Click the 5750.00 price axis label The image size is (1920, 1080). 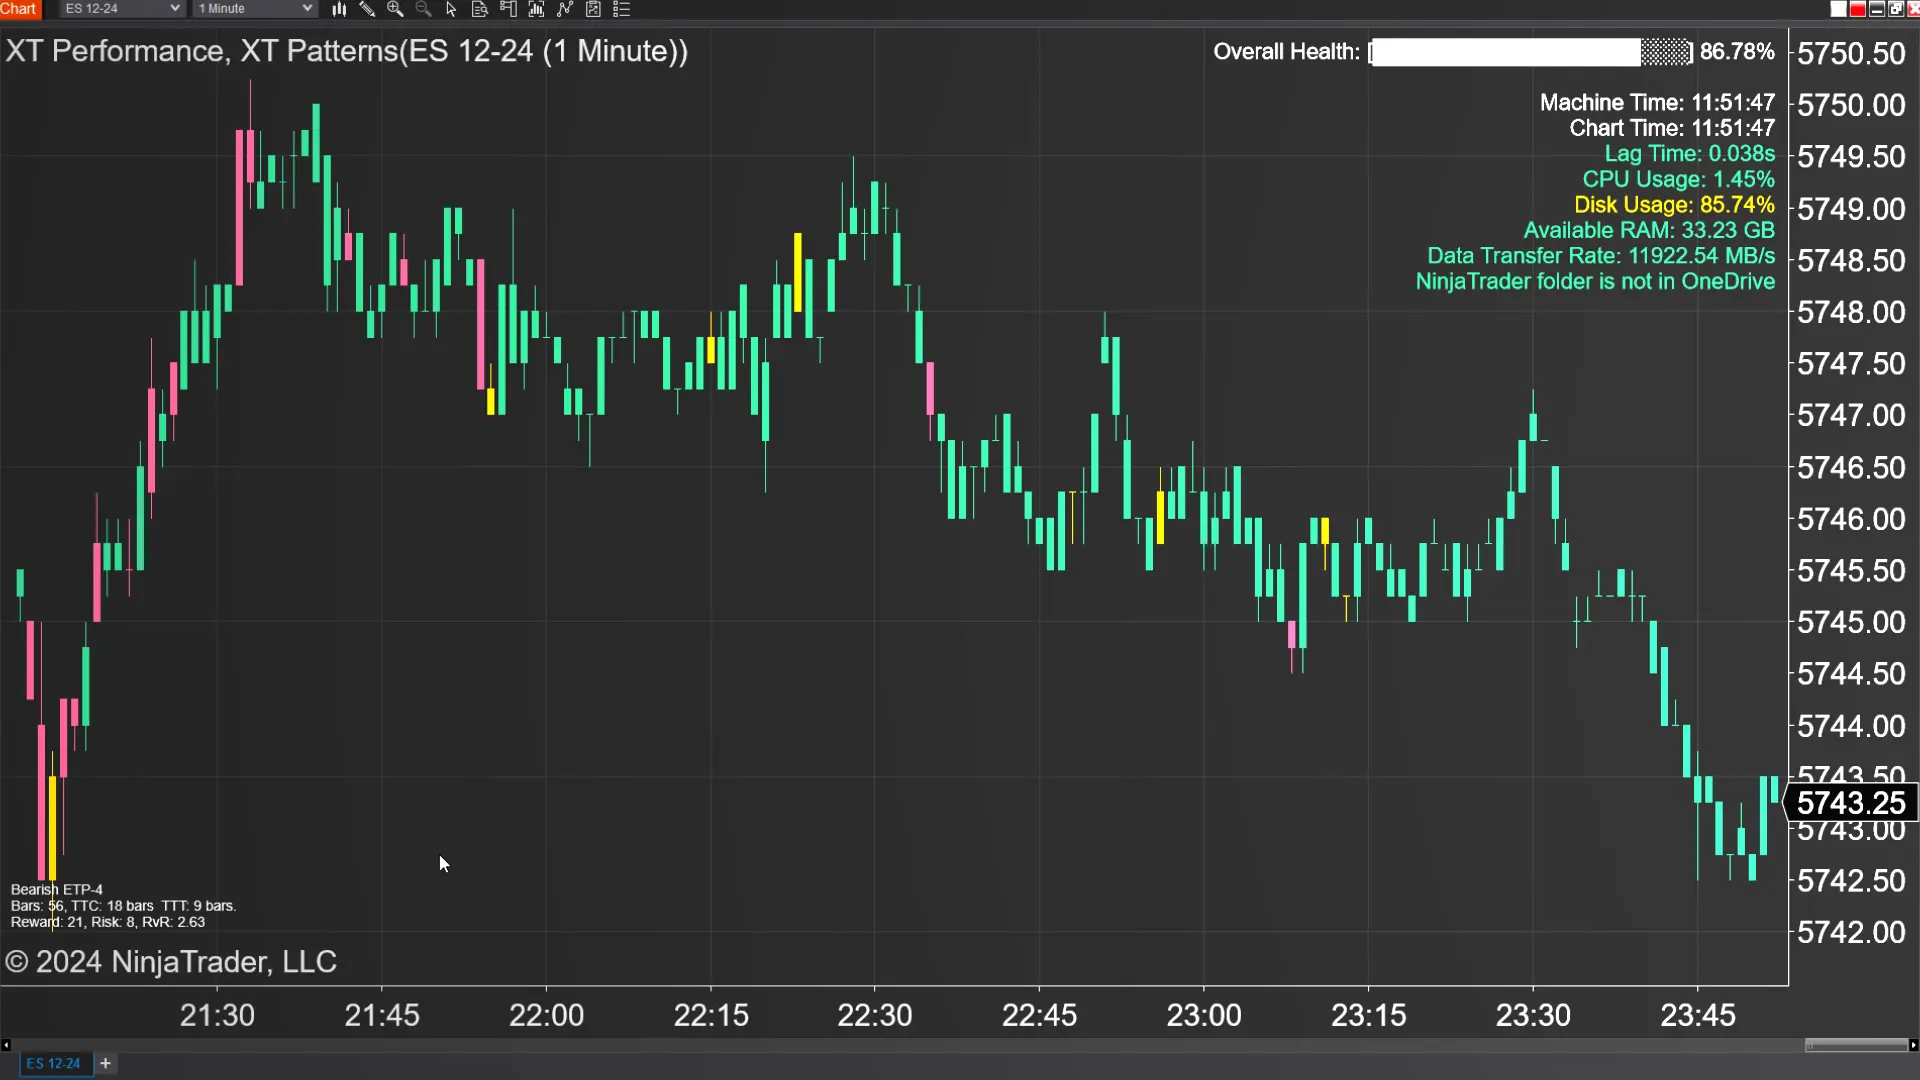(1851, 105)
